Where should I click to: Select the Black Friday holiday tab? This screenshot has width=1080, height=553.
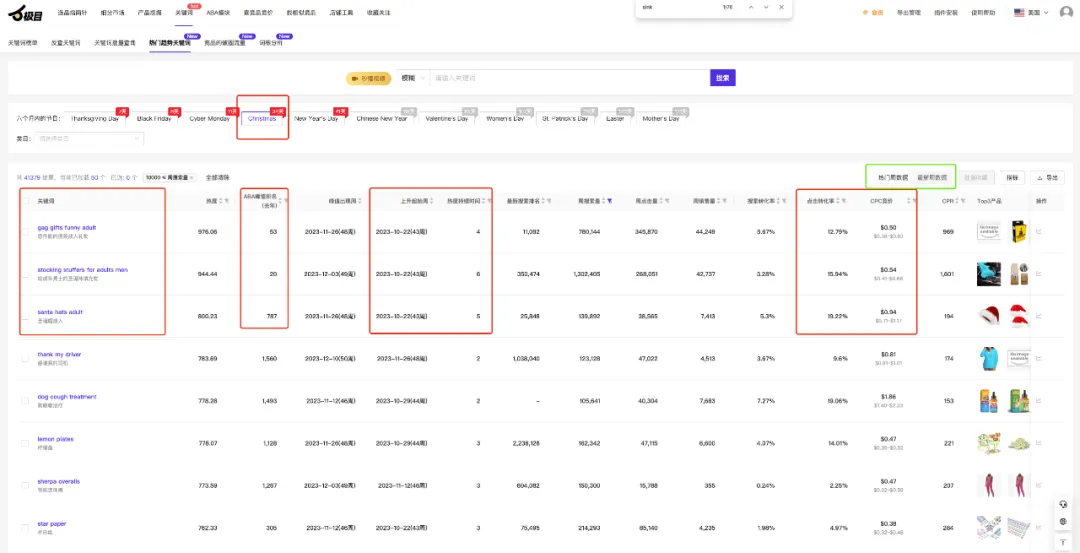pyautogui.click(x=154, y=118)
